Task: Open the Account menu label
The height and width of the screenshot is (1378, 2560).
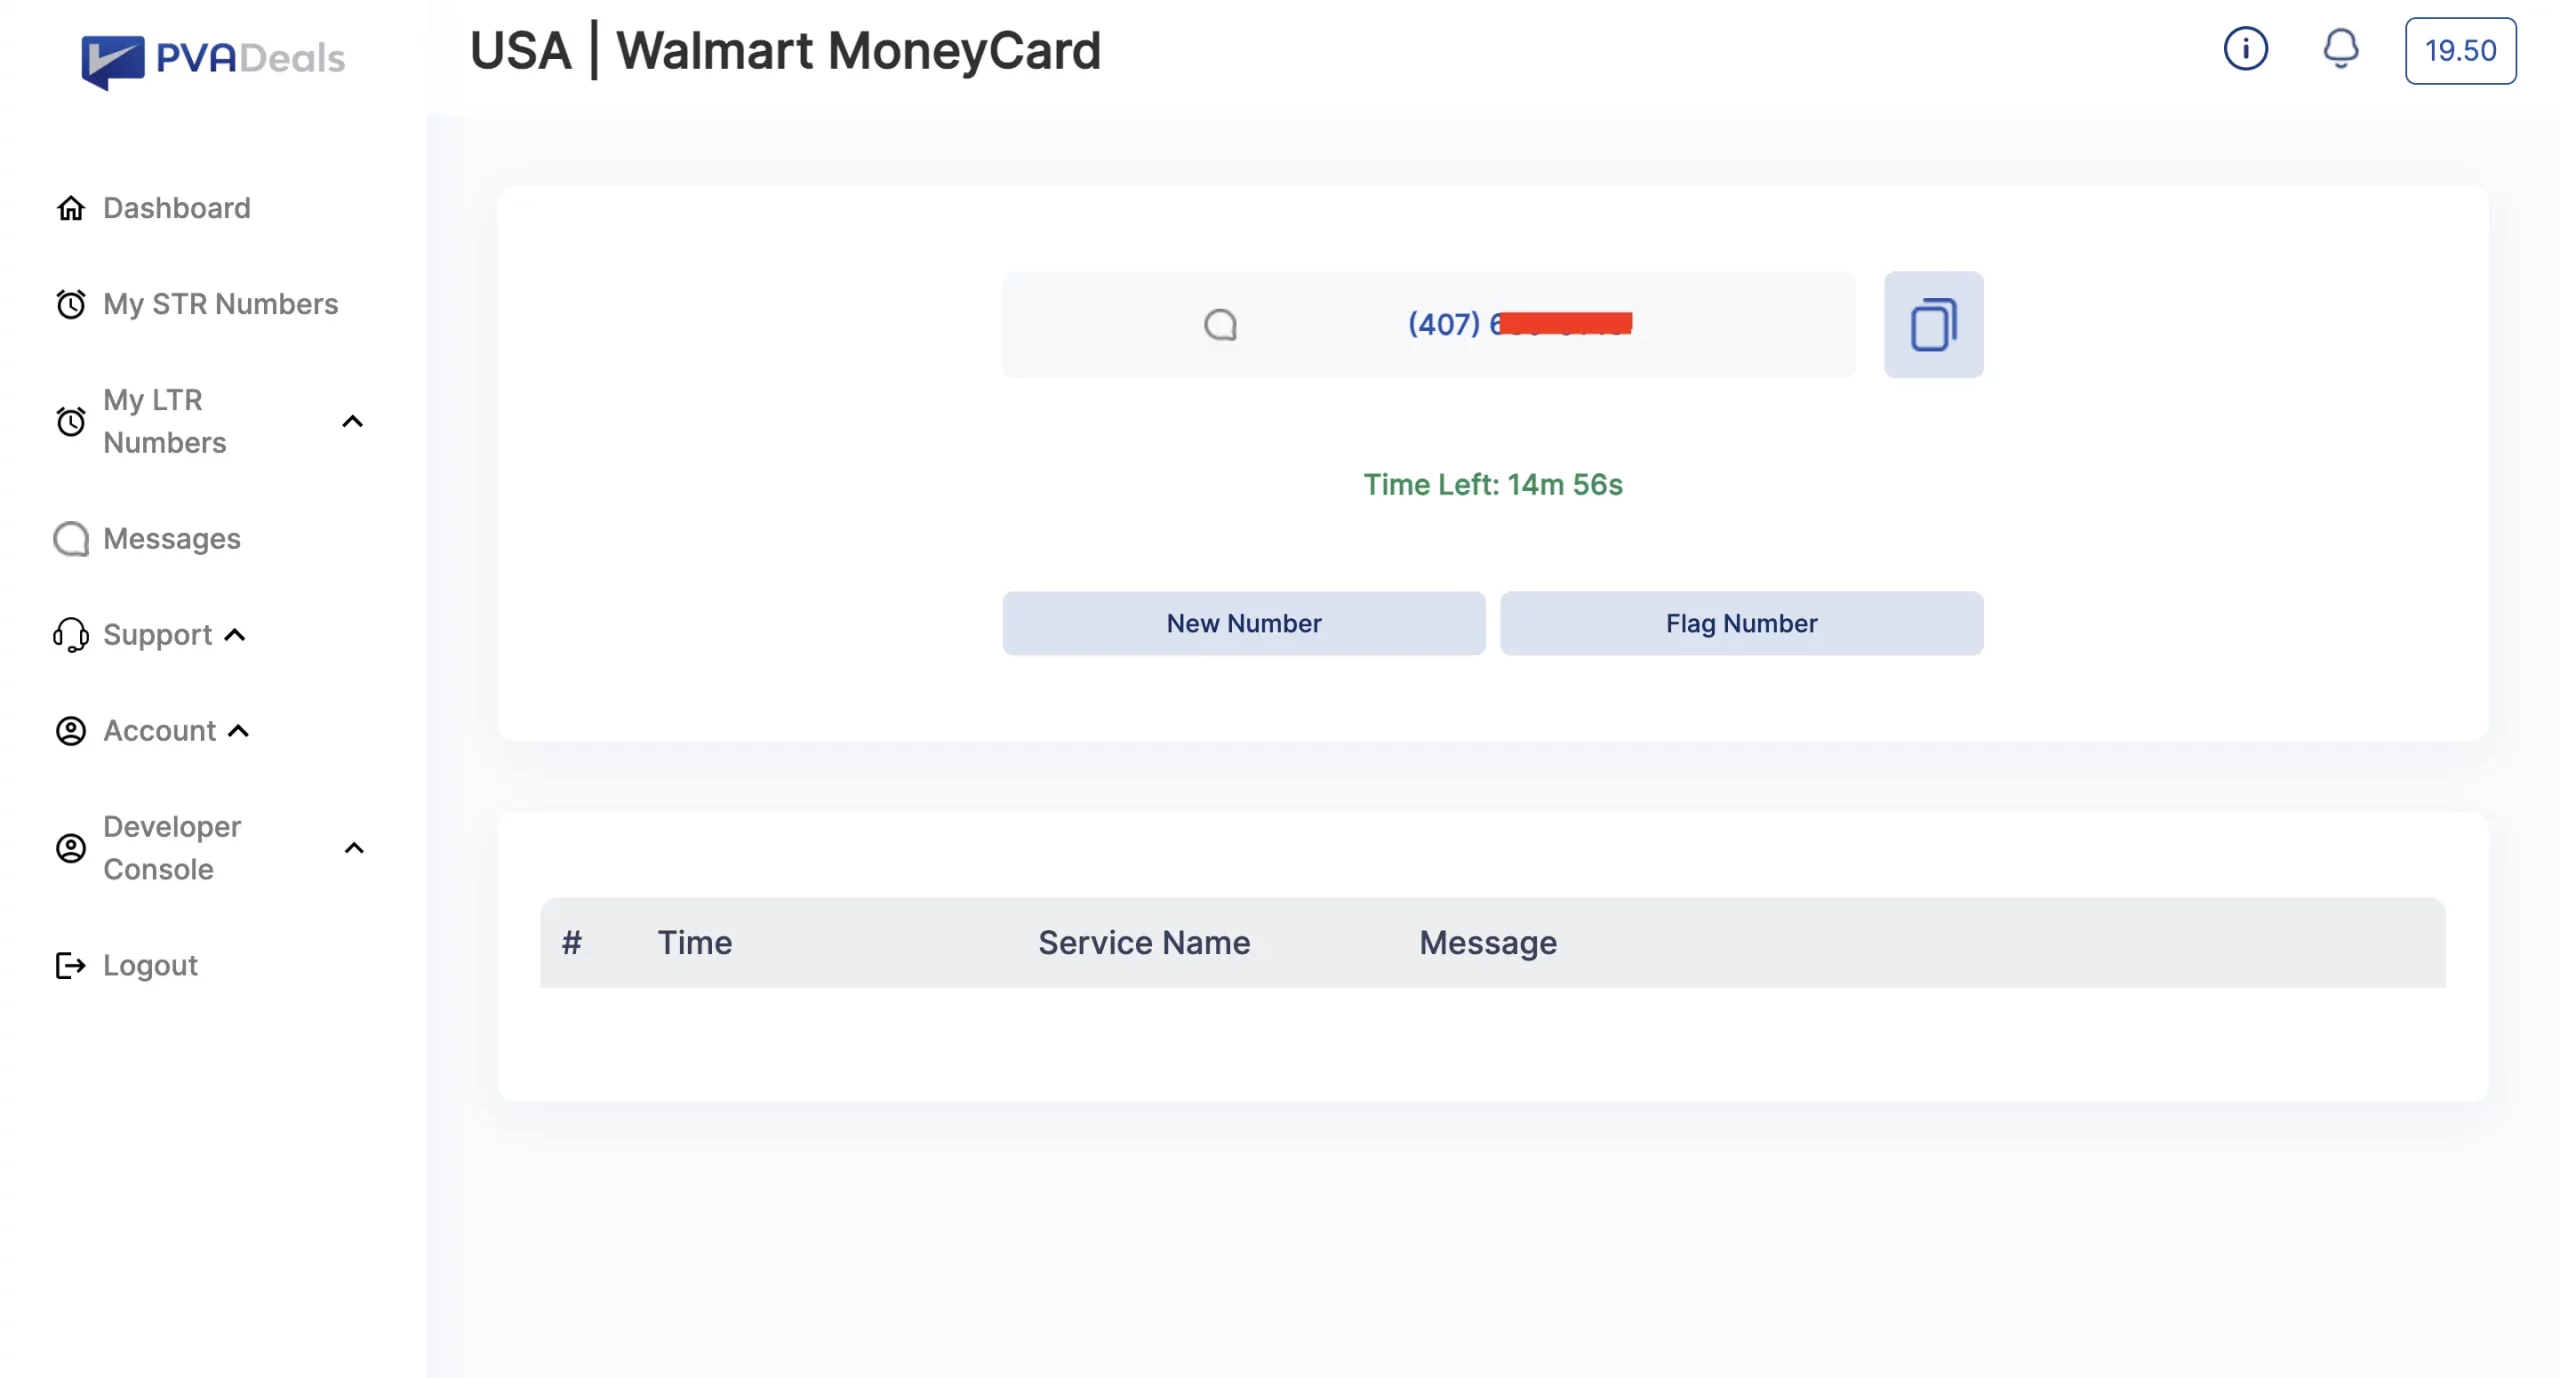Action: [159, 731]
